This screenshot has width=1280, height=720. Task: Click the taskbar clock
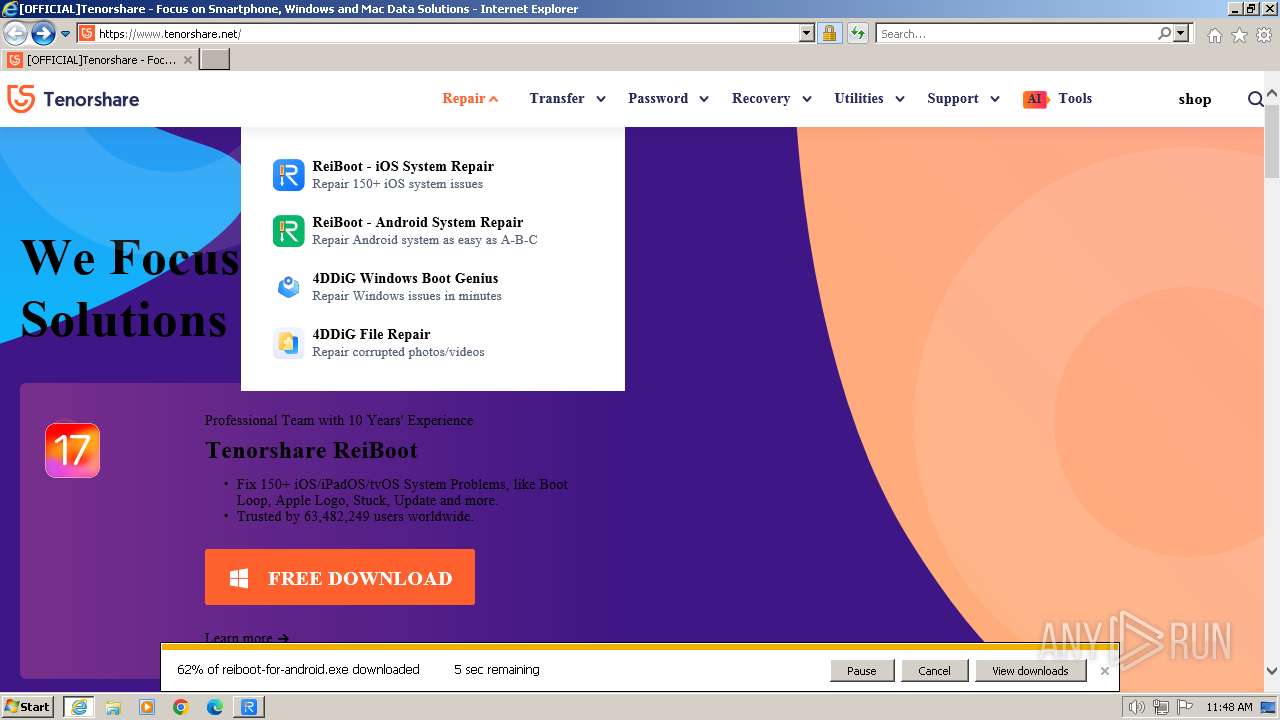click(x=1229, y=707)
